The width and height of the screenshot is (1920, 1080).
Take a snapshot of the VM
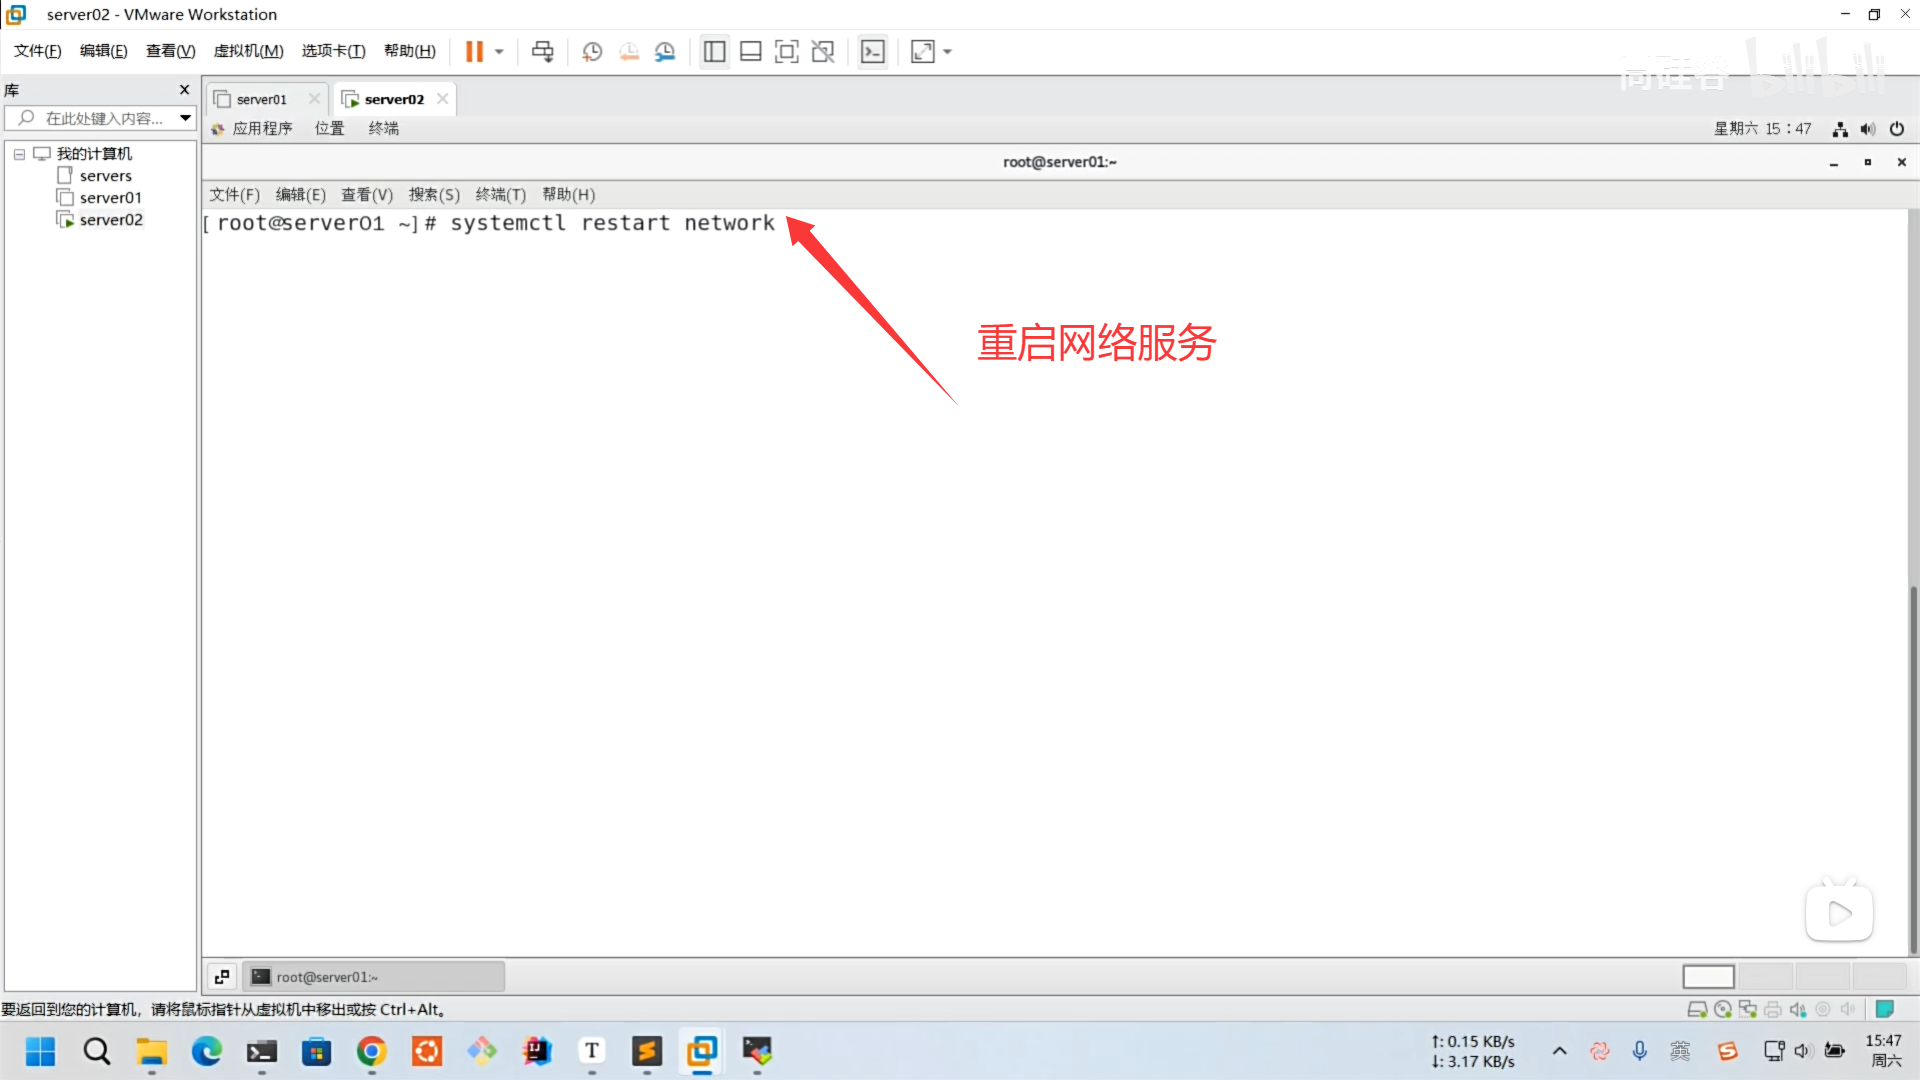(592, 51)
